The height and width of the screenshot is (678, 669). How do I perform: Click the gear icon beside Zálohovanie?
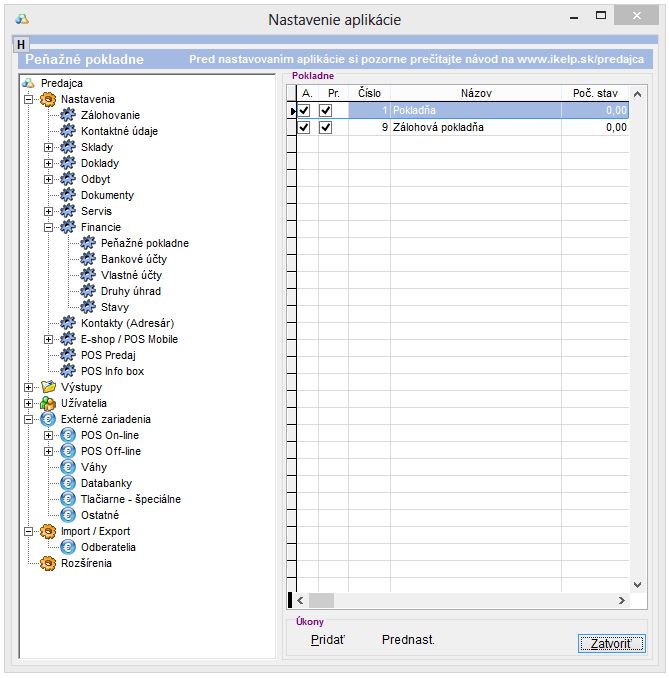[68, 115]
